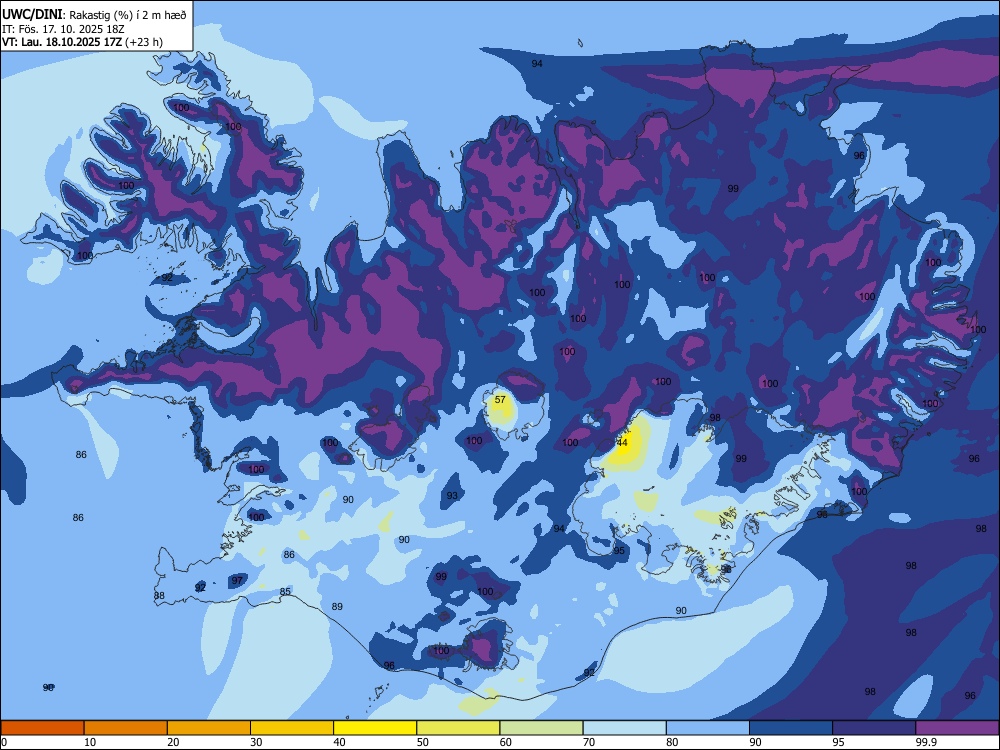Screen dimensions: 1000x750
Task: Click the pale yellow 50–60 legend swatch
Action: click(x=458, y=728)
